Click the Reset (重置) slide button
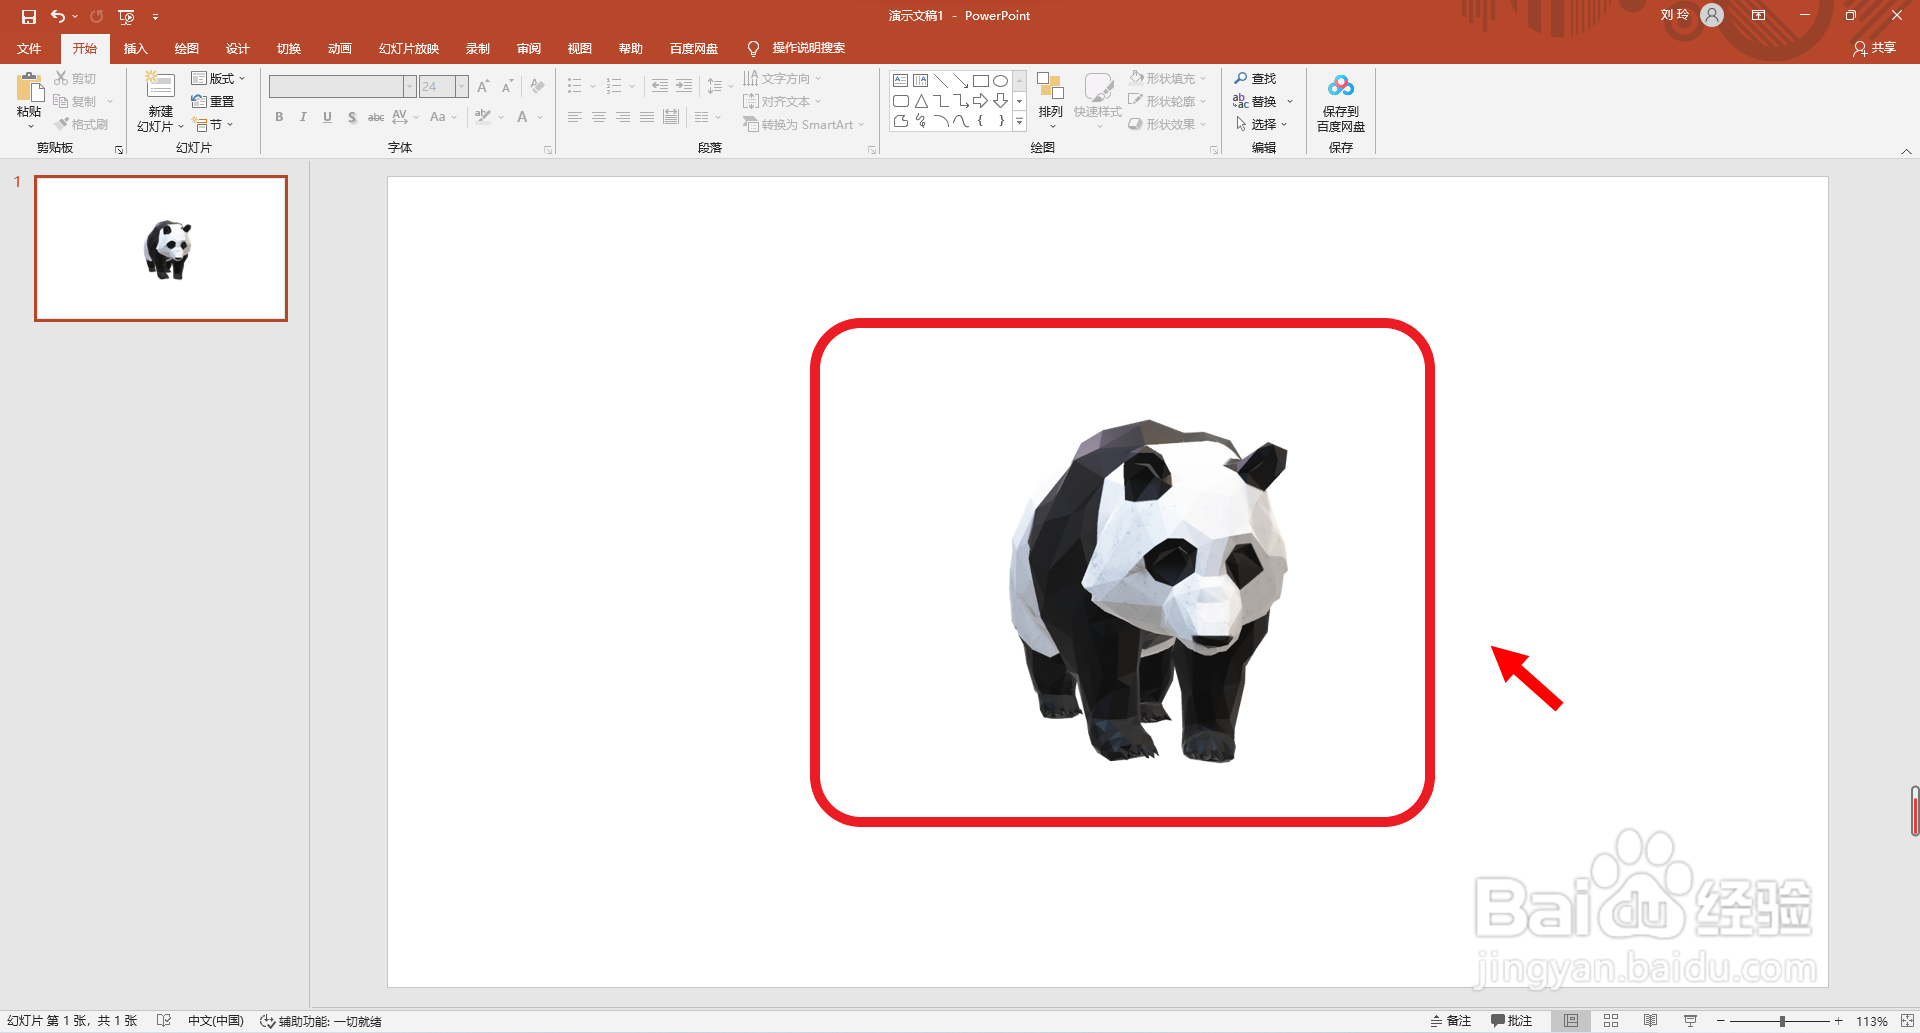Viewport: 1920px width, 1033px height. point(213,101)
